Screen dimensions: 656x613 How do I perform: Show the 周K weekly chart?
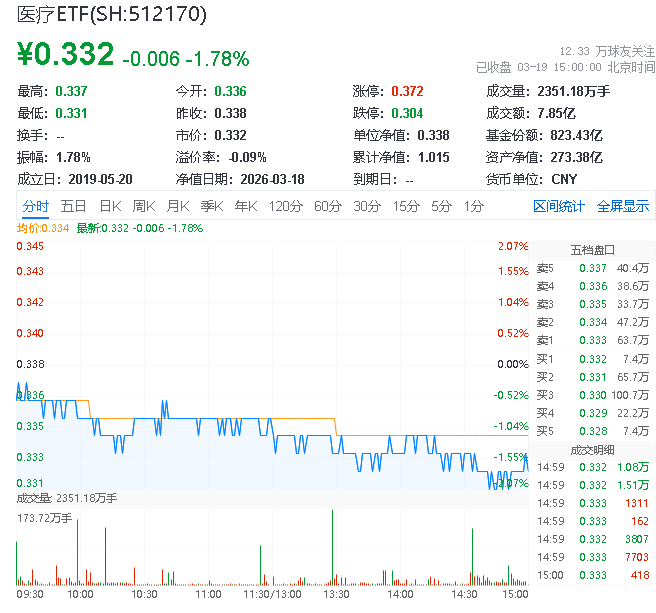144,206
